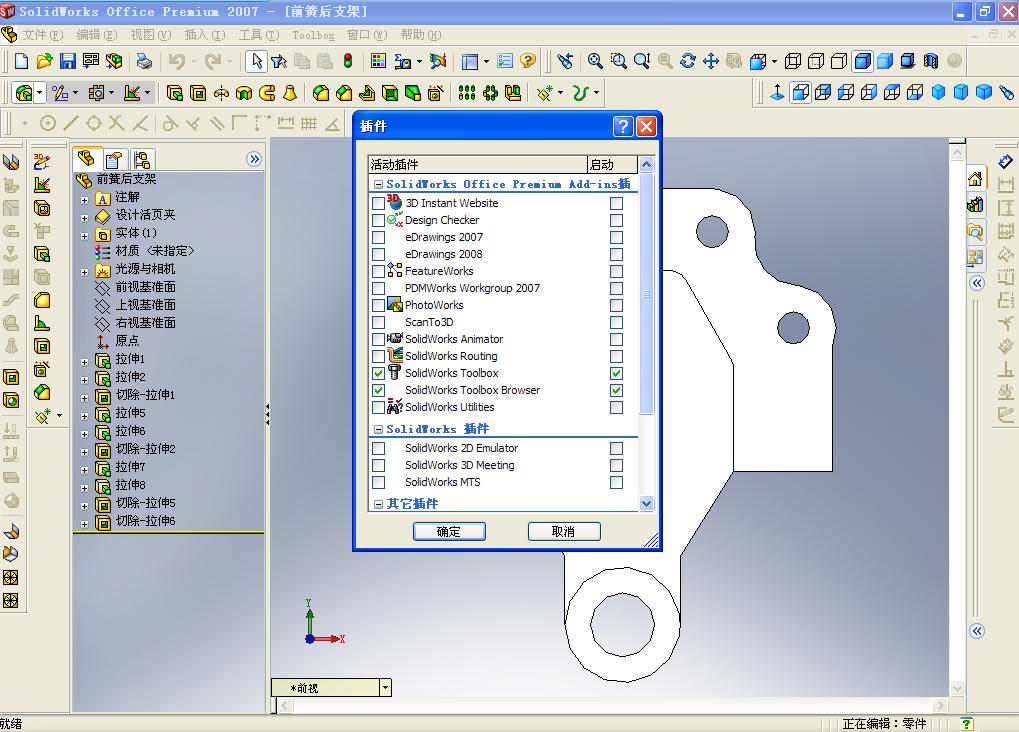Select 前视基准面 in the feature tree
This screenshot has width=1019, height=732.
pos(146,287)
